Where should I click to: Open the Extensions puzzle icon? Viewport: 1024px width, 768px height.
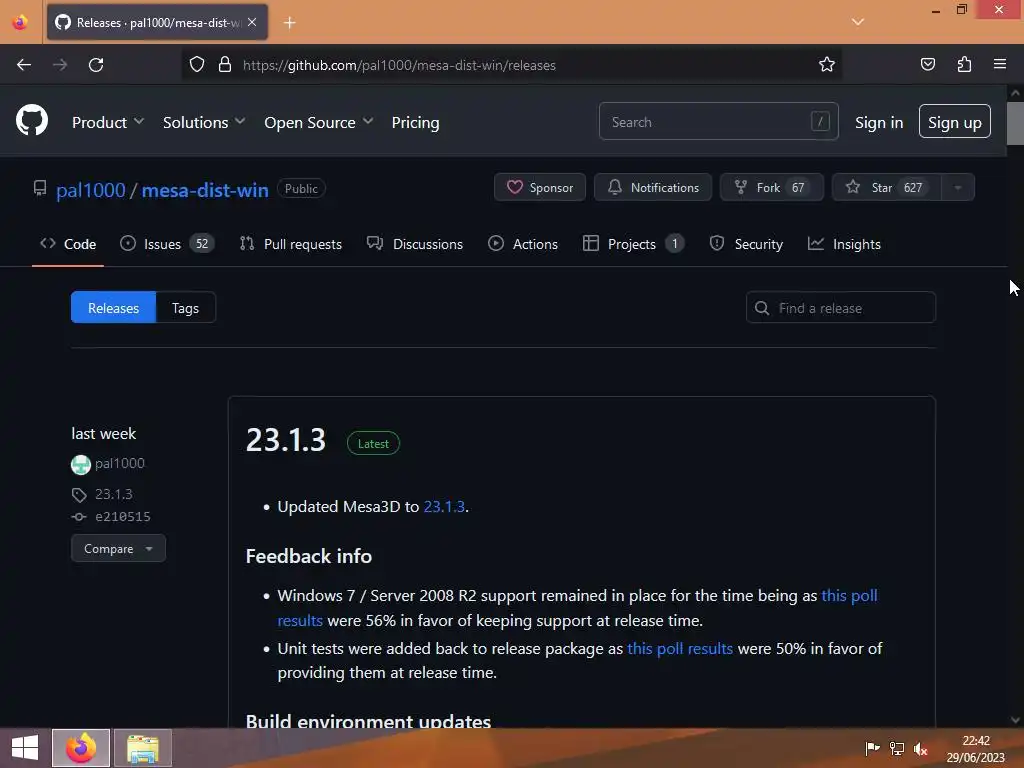pos(964,65)
